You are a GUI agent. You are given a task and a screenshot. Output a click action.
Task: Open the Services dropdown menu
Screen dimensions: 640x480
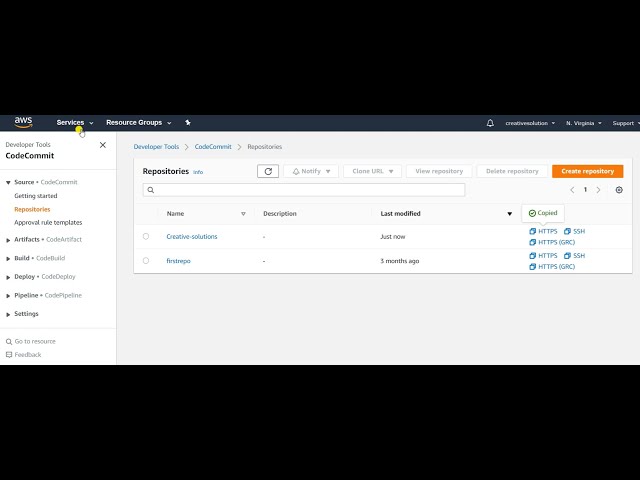click(75, 122)
